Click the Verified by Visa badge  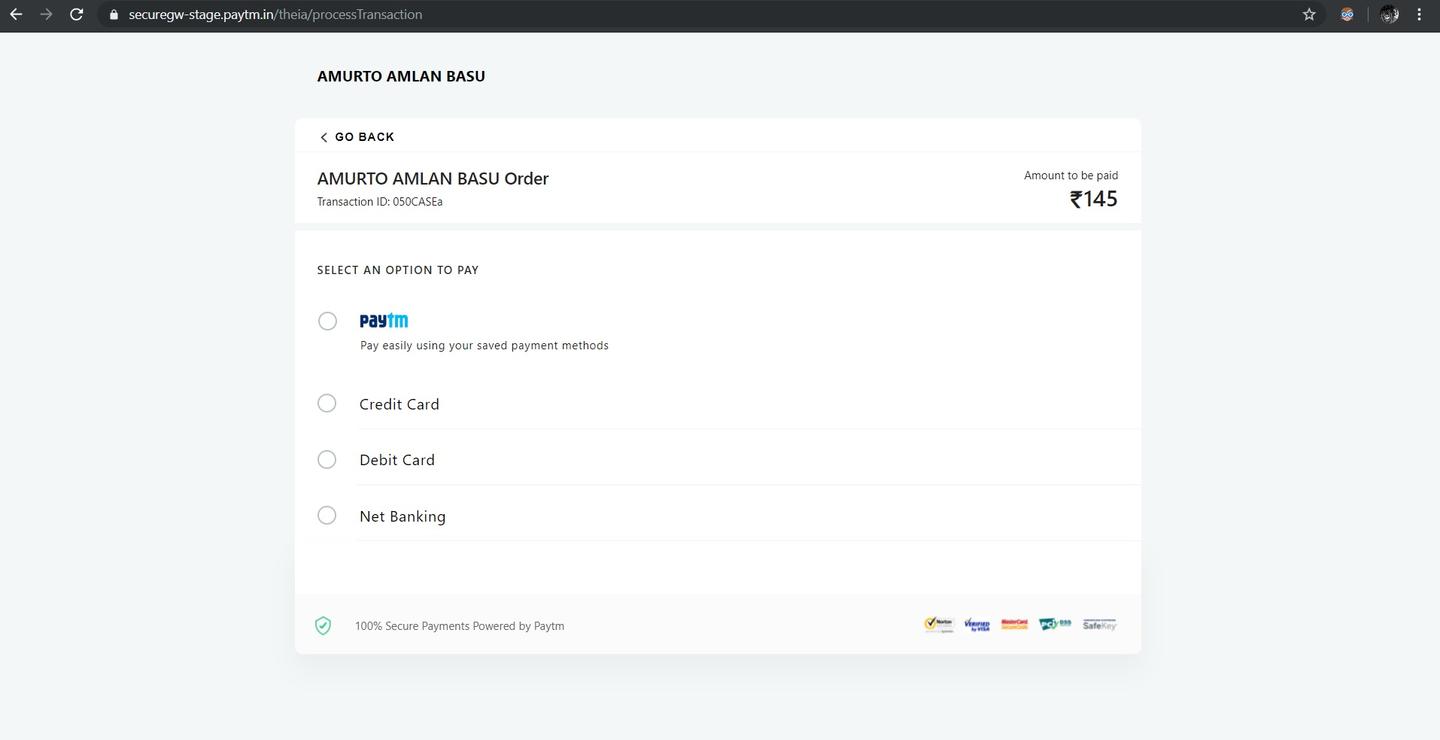977,625
